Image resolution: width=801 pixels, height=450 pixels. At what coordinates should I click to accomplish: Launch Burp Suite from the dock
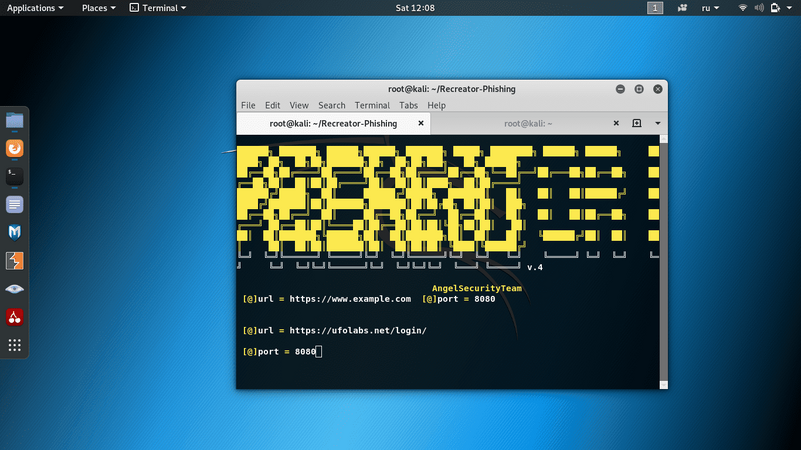click(14, 260)
